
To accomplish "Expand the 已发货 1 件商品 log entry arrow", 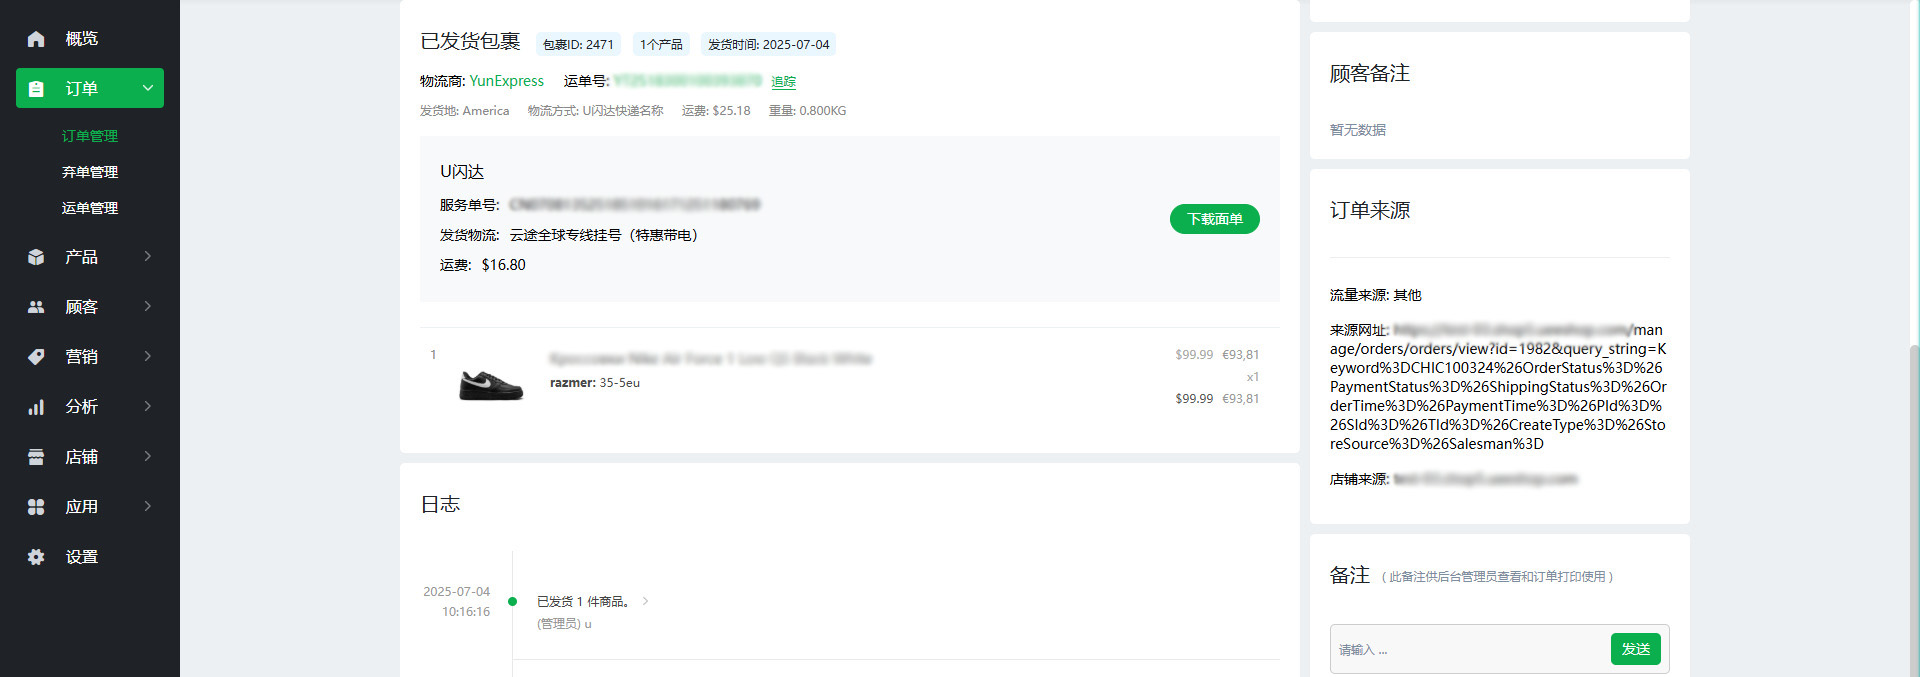I will tap(646, 601).
